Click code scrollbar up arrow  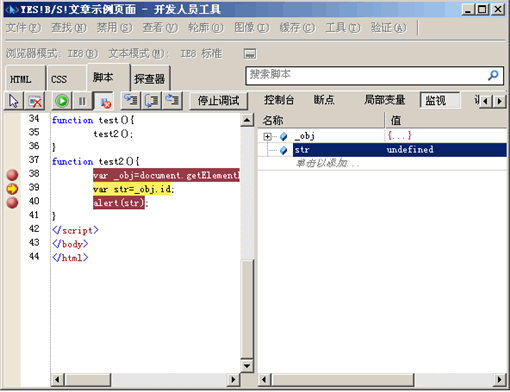click(247, 120)
